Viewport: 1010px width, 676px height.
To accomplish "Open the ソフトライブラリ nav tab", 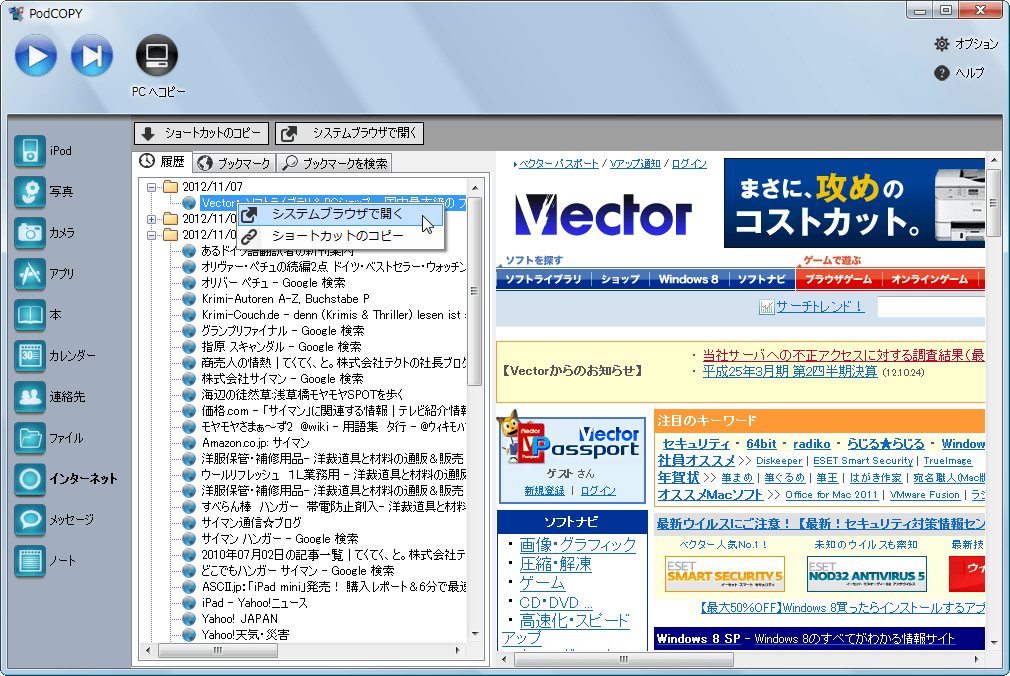I will [543, 279].
